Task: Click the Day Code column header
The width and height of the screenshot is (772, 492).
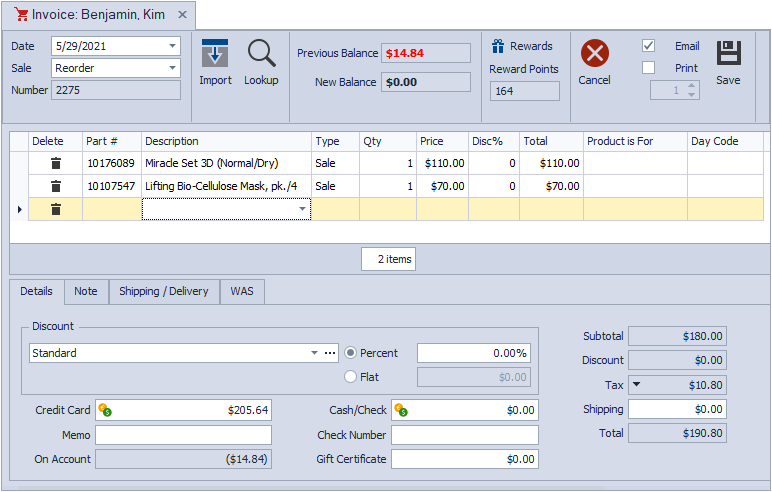Action: (x=725, y=141)
